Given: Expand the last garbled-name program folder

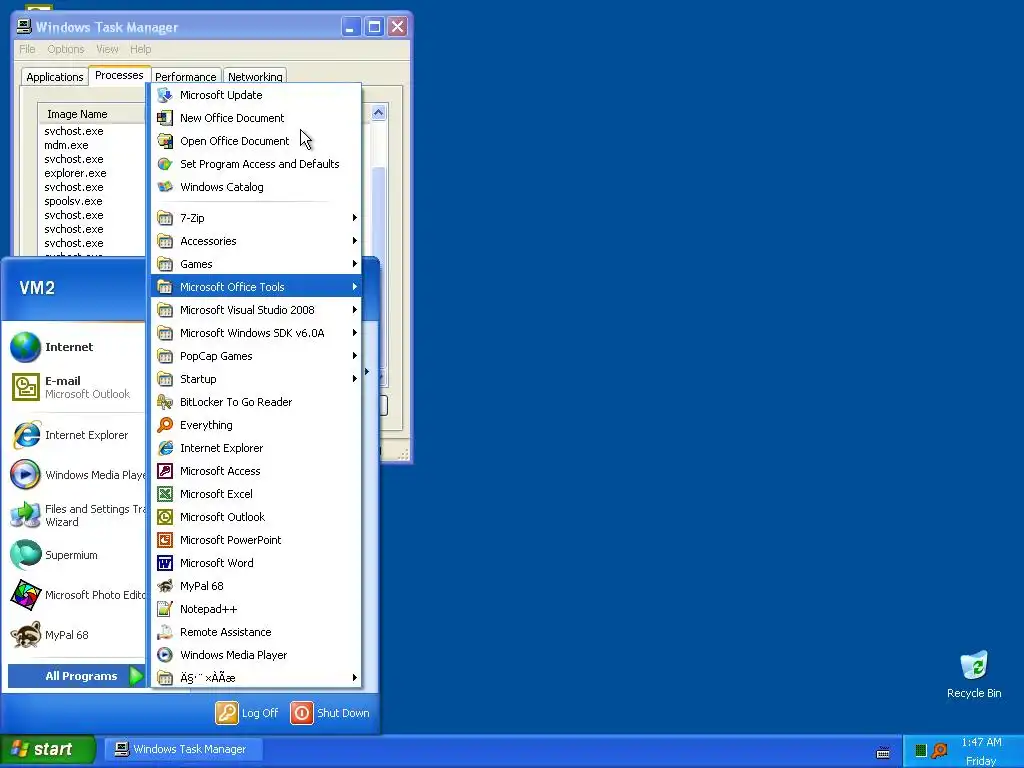Looking at the screenshot, I should [255, 678].
